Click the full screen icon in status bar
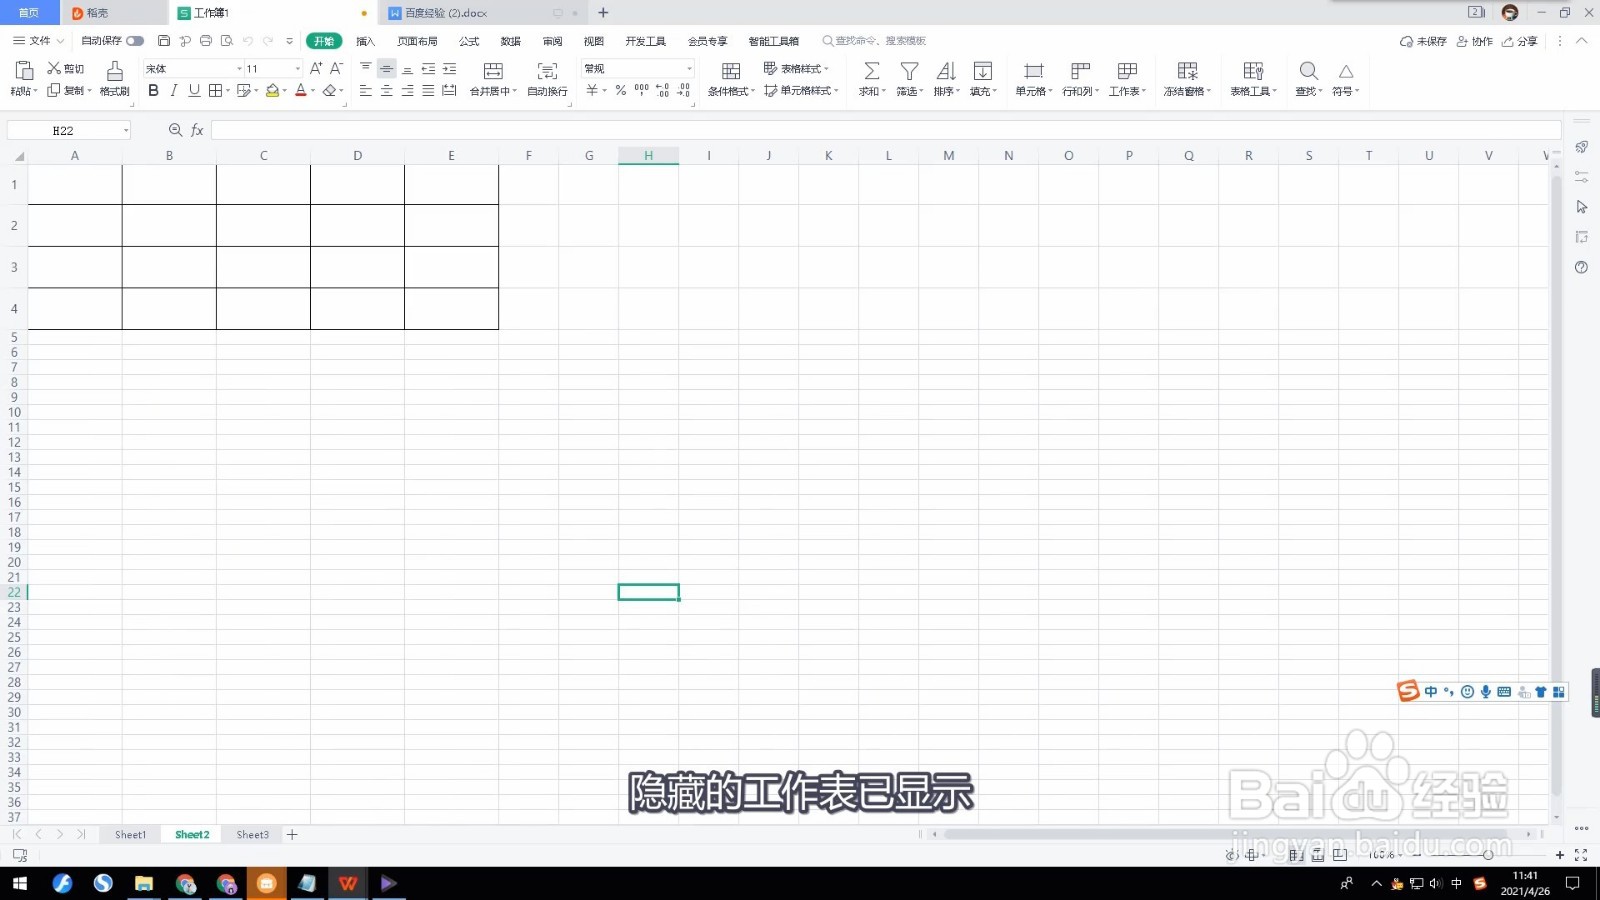The width and height of the screenshot is (1600, 900). click(1581, 855)
